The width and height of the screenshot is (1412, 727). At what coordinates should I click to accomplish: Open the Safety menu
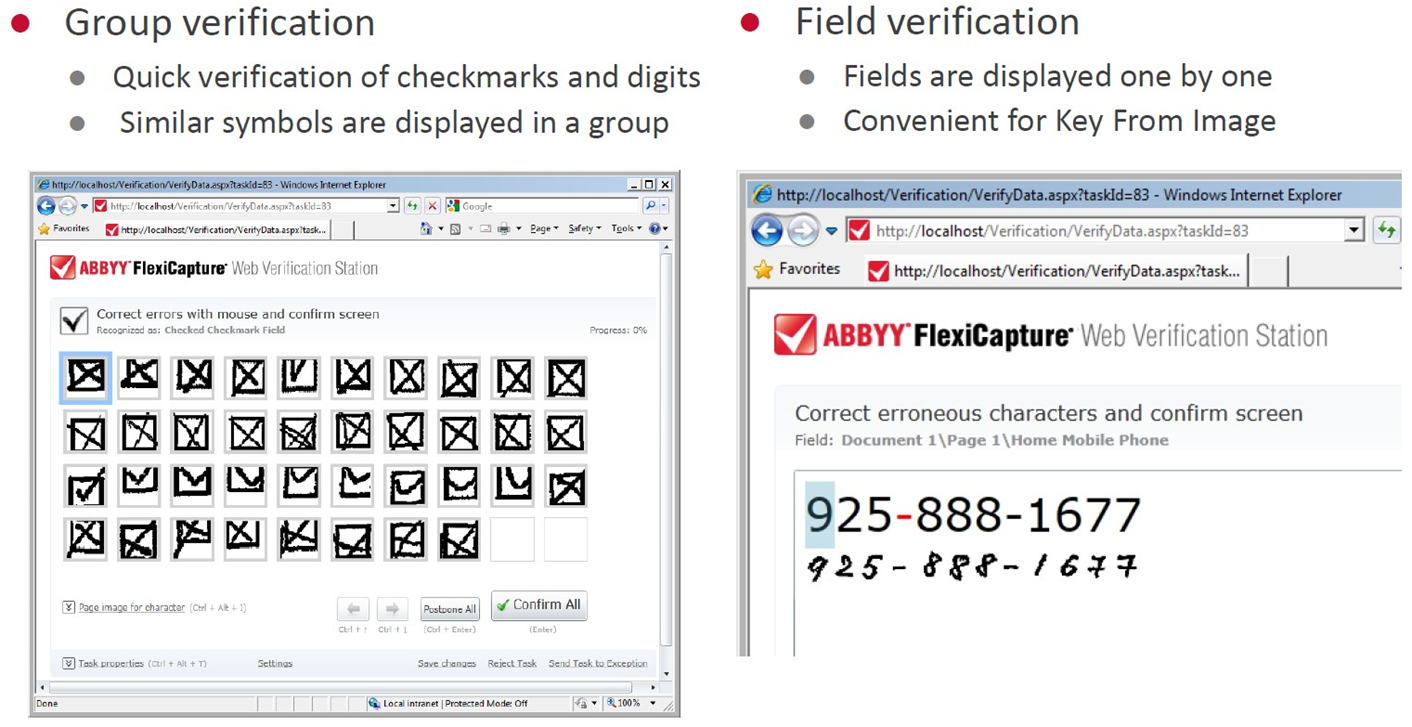tap(584, 229)
